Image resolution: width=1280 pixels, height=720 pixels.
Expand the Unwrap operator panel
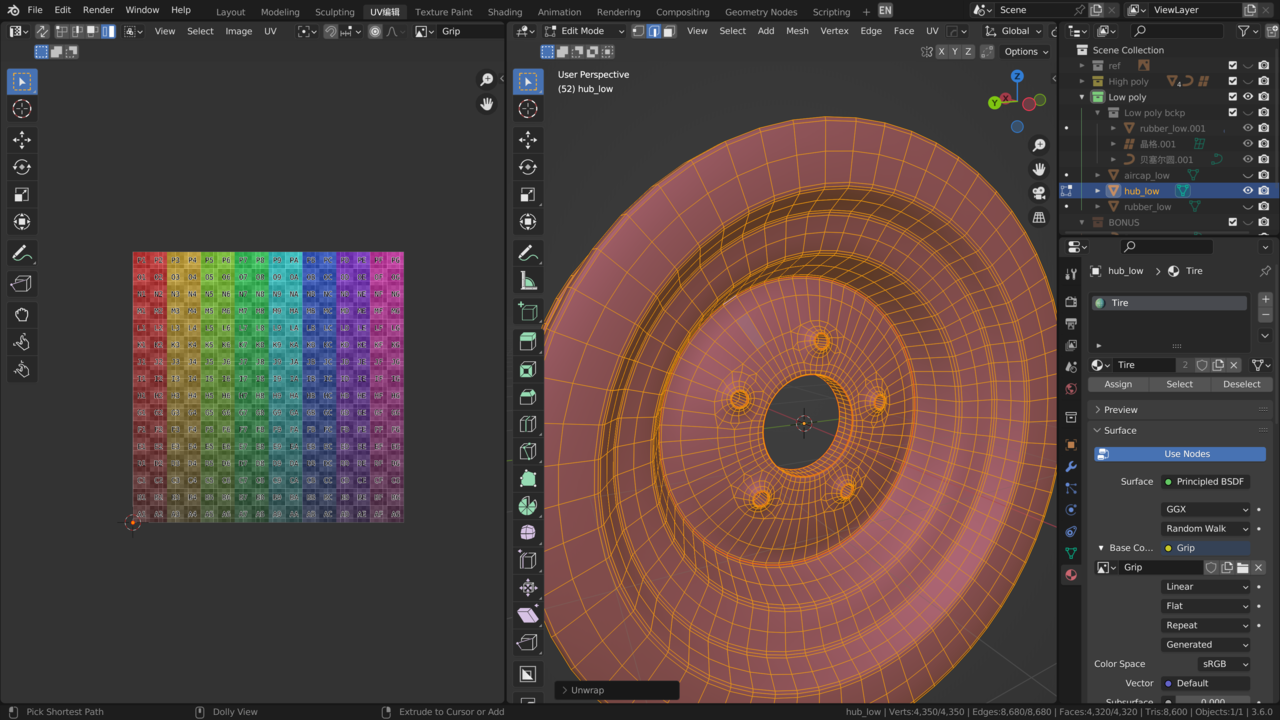click(617, 690)
